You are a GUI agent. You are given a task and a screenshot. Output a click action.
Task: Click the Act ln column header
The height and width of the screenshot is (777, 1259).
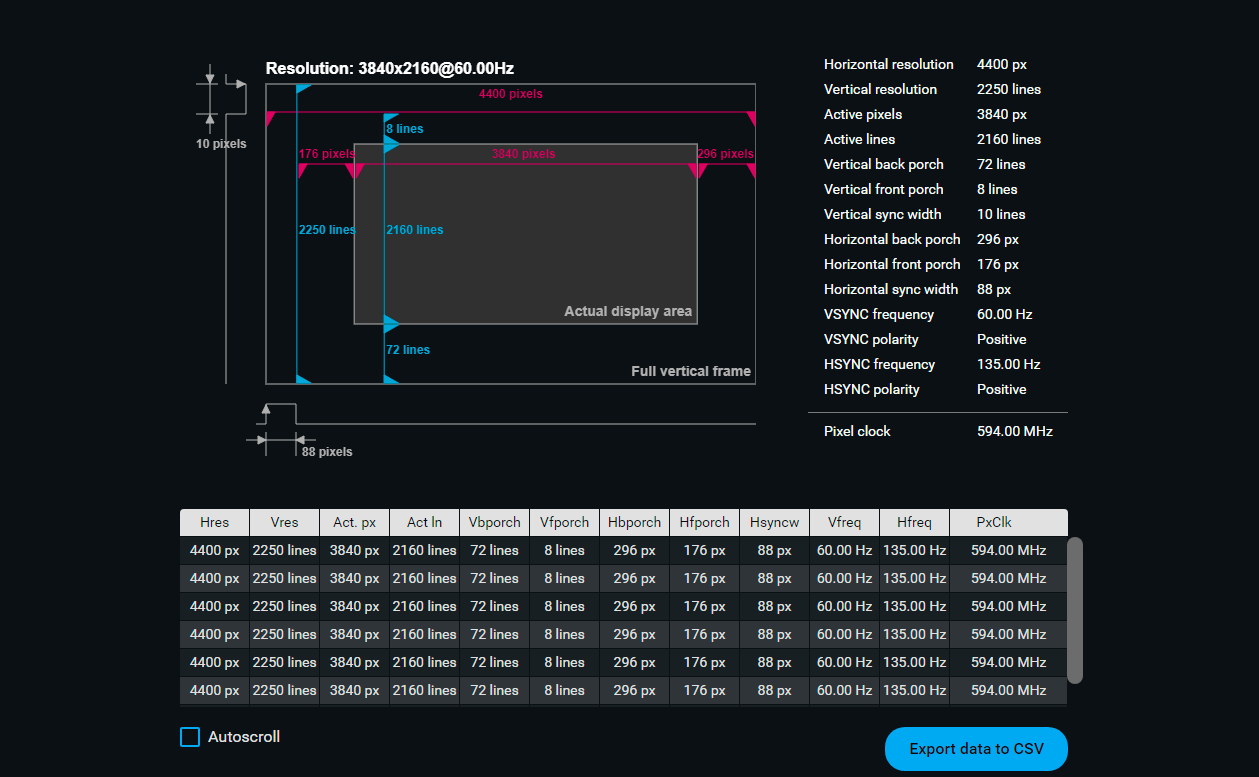pos(424,522)
